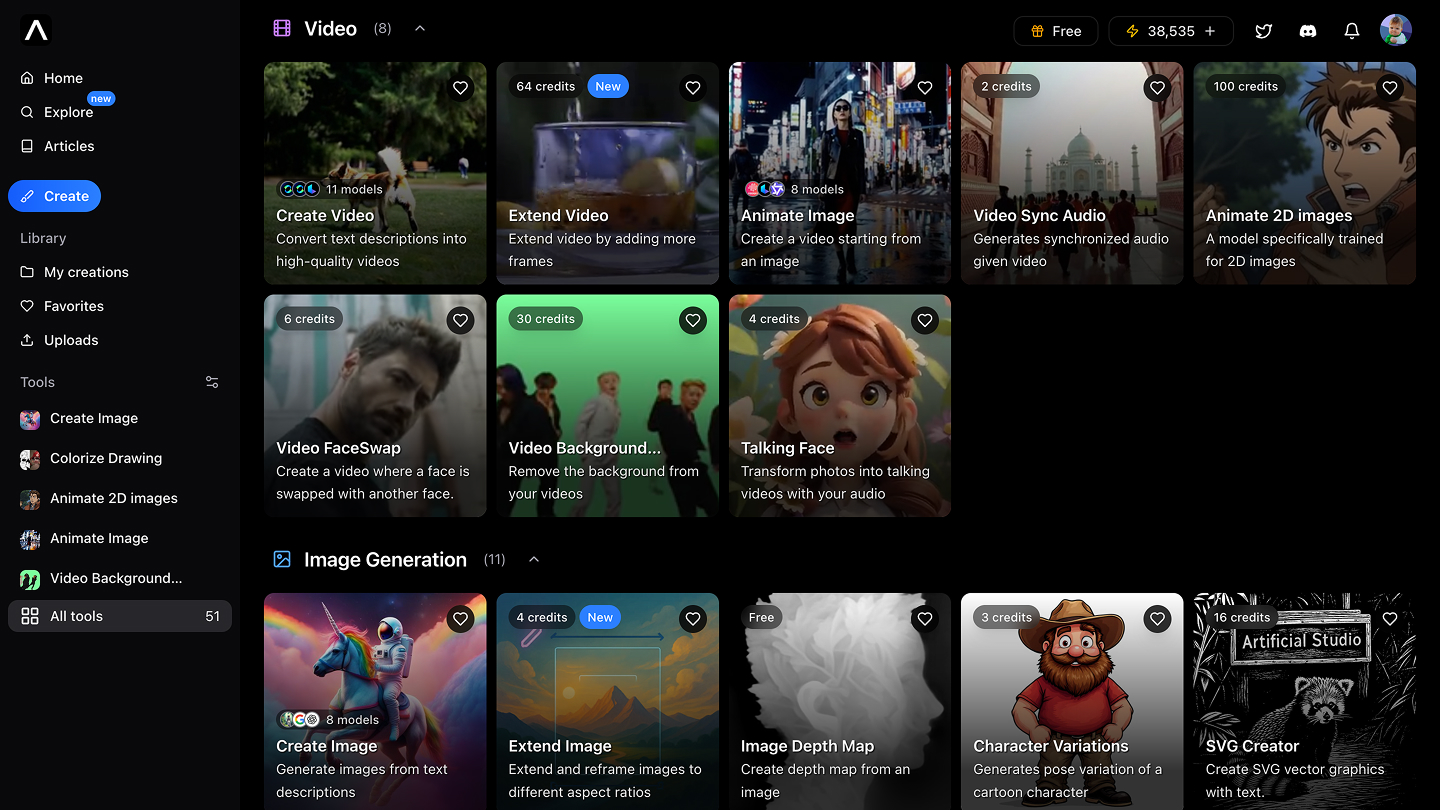This screenshot has height=810, width=1440.
Task: Open the Create Video card
Action: coord(375,173)
